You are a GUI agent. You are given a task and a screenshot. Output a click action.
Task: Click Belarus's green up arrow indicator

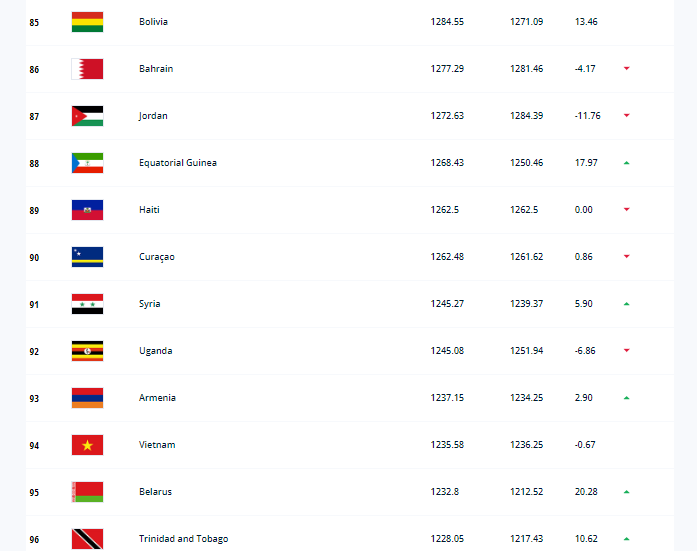pos(626,492)
